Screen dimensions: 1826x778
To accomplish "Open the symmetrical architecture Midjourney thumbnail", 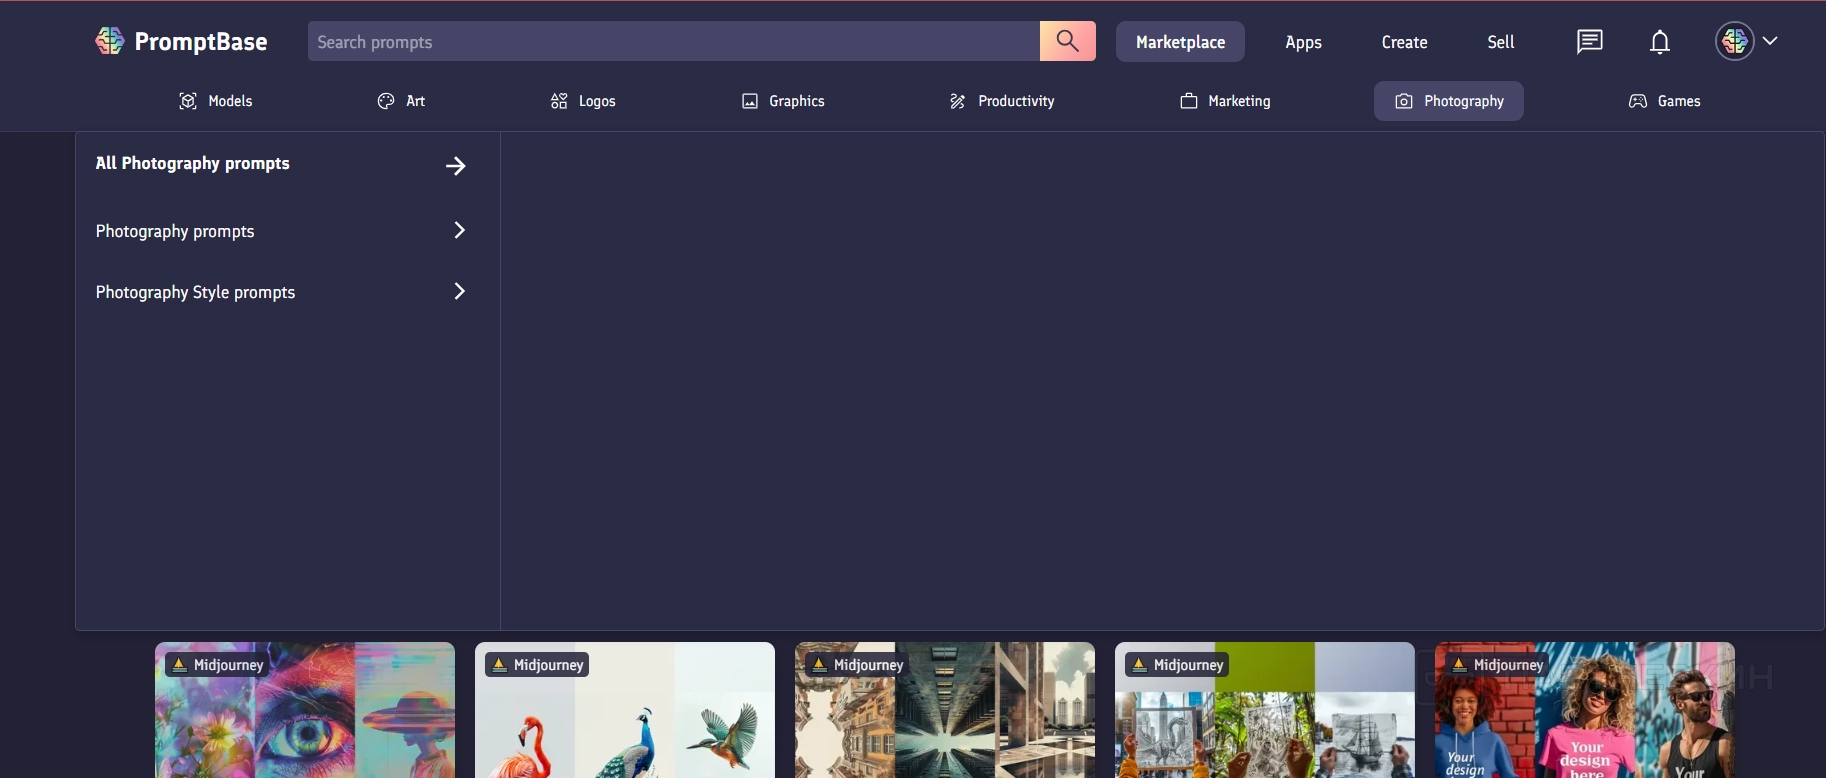I will coord(945,710).
